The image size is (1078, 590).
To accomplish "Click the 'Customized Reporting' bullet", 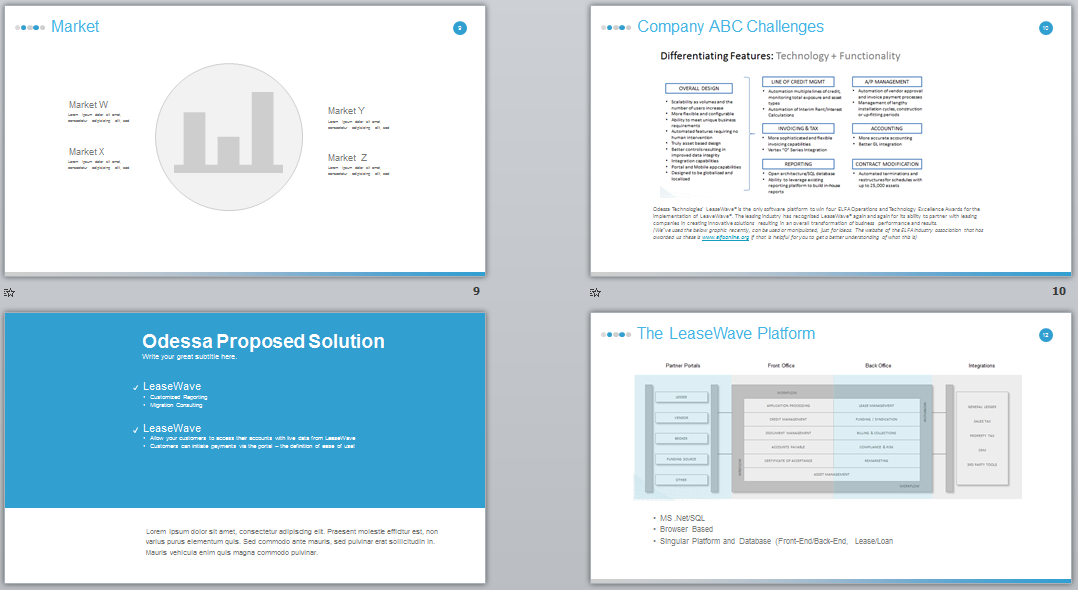I will pyautogui.click(x=179, y=397).
